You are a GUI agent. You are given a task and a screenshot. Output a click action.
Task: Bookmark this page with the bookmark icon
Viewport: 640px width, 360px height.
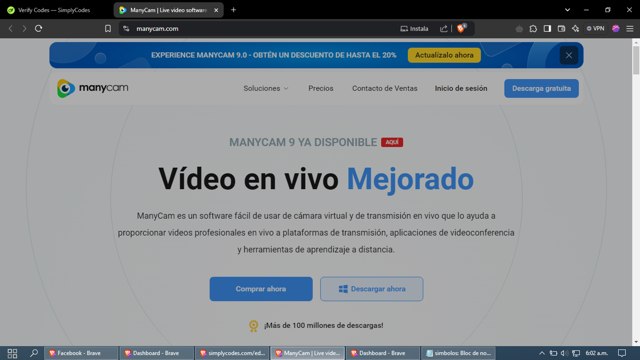(108, 29)
